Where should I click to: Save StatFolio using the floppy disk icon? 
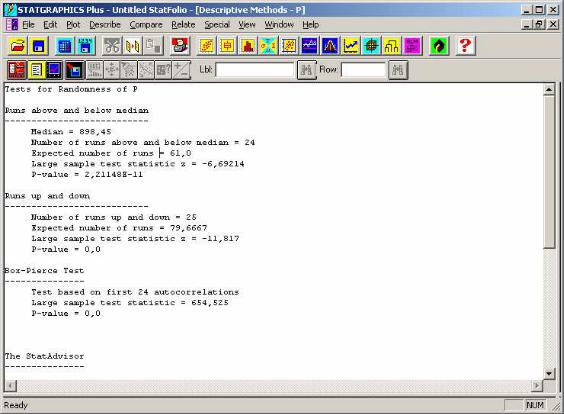[x=38, y=46]
